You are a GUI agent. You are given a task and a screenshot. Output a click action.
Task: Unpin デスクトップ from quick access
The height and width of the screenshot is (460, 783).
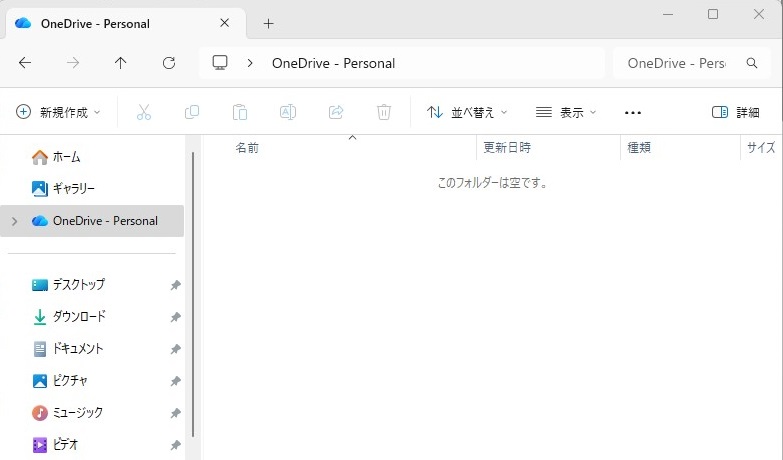175,285
